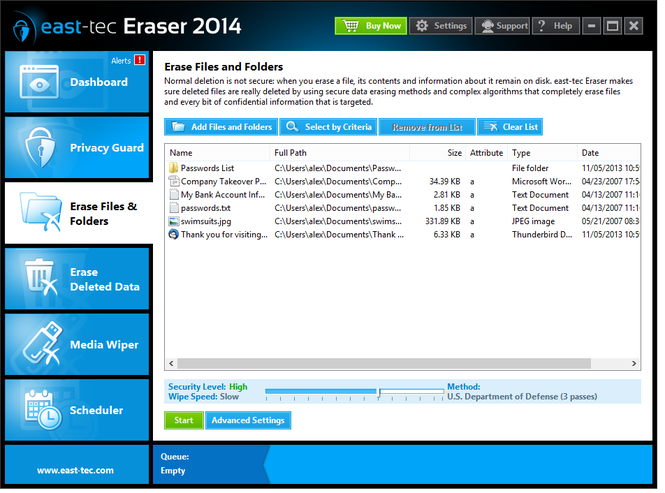This screenshot has width=665, height=493.
Task: Click the 'Microsoft Wor...' type cell
Action: (x=542, y=182)
